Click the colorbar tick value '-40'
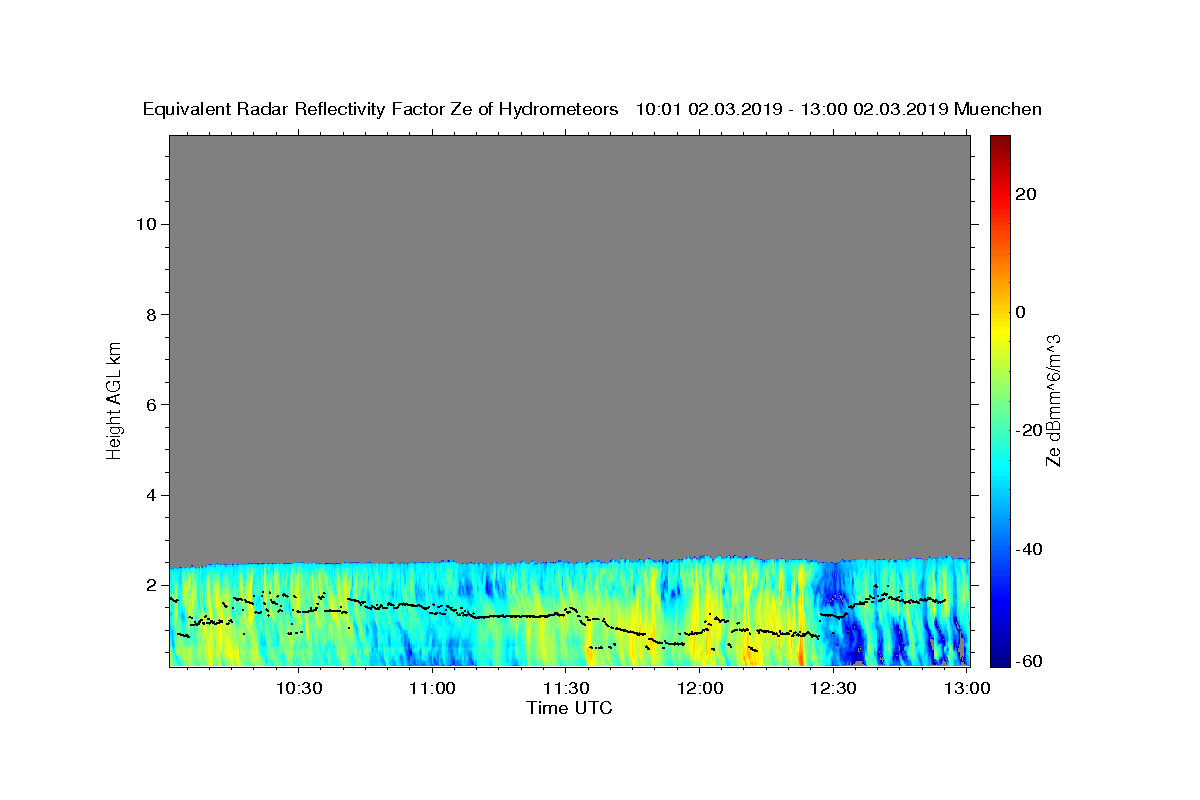Screen dimensions: 1200x800 (x=1030, y=549)
